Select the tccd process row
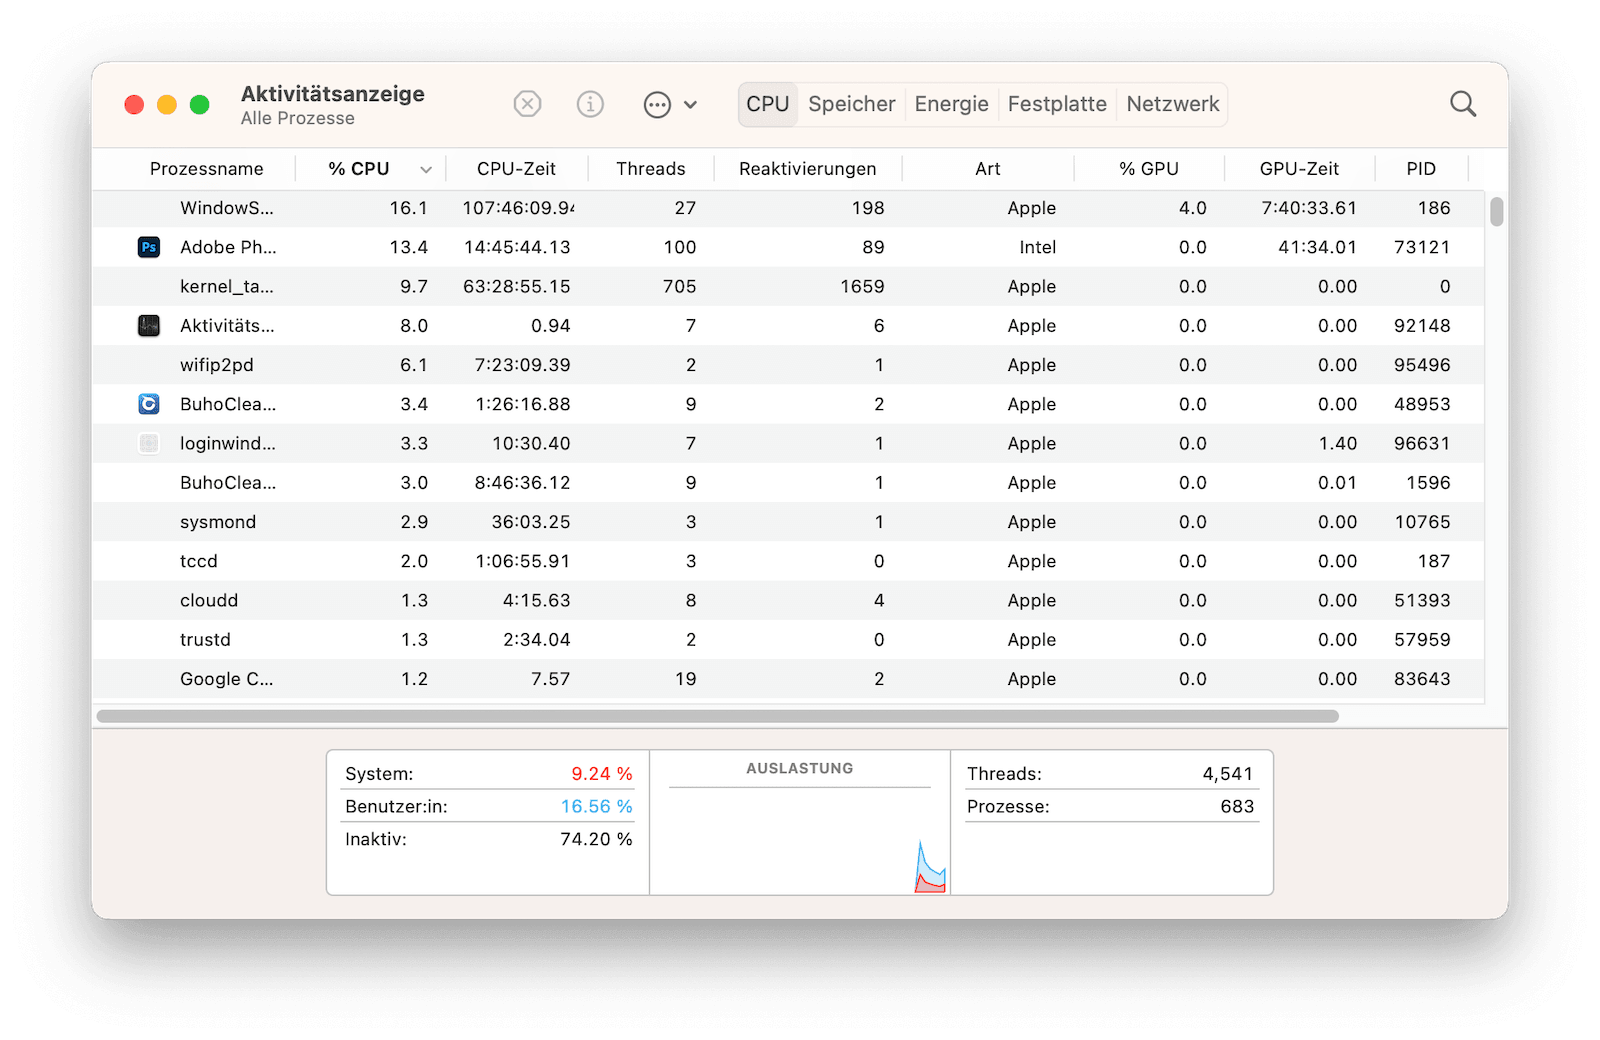The image size is (1600, 1040). (789, 561)
